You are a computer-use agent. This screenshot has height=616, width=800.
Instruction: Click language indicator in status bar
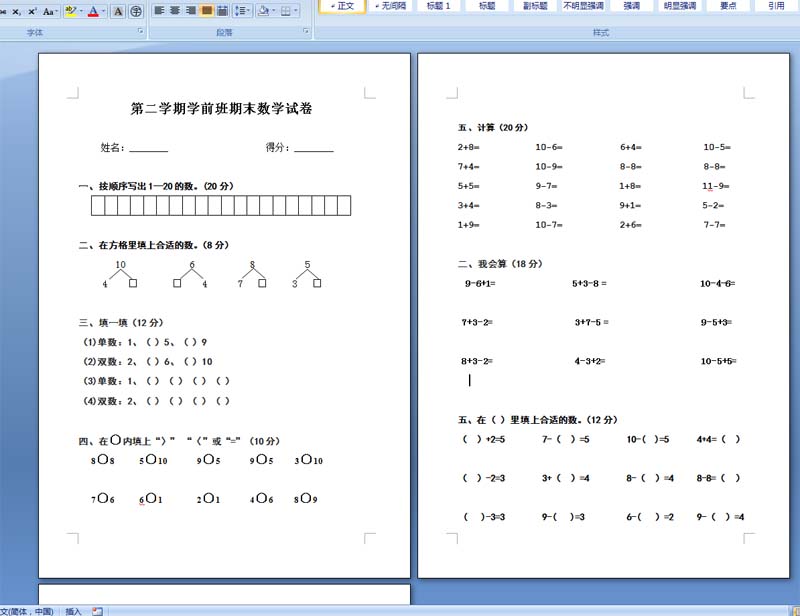tap(27, 611)
